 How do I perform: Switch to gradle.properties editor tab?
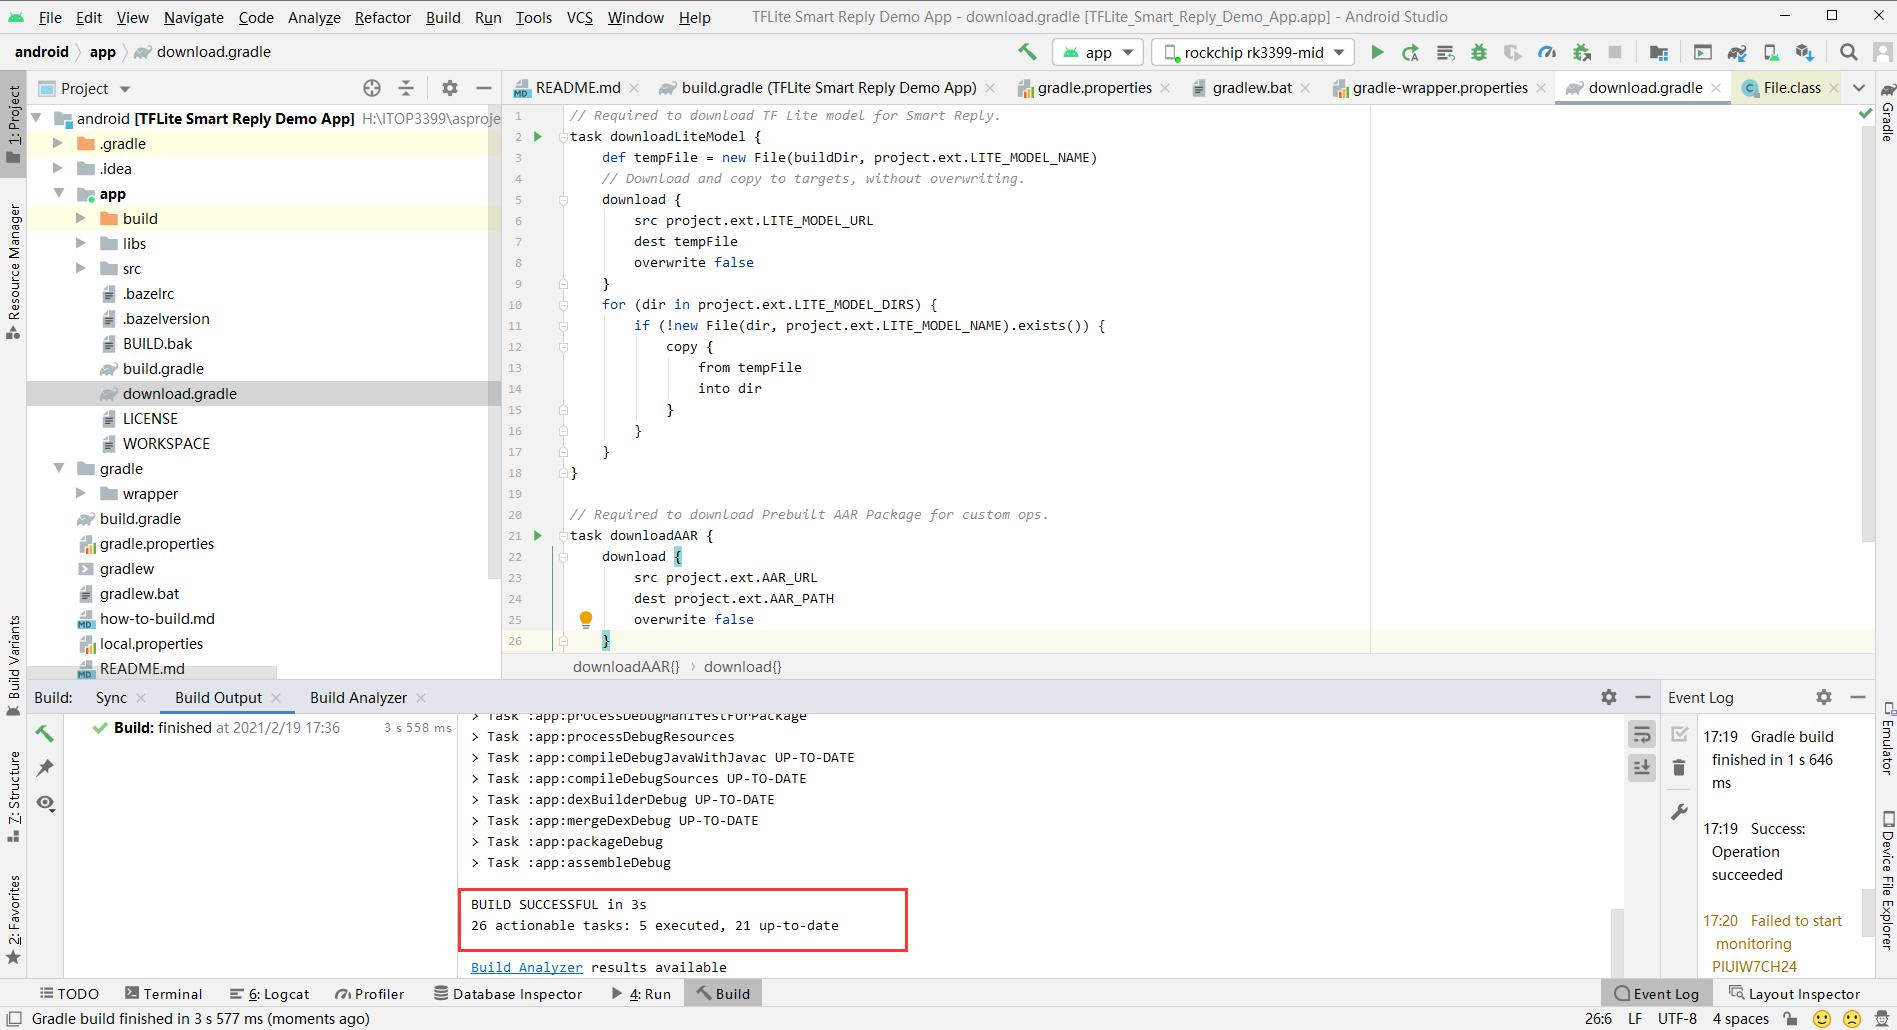coord(1093,88)
